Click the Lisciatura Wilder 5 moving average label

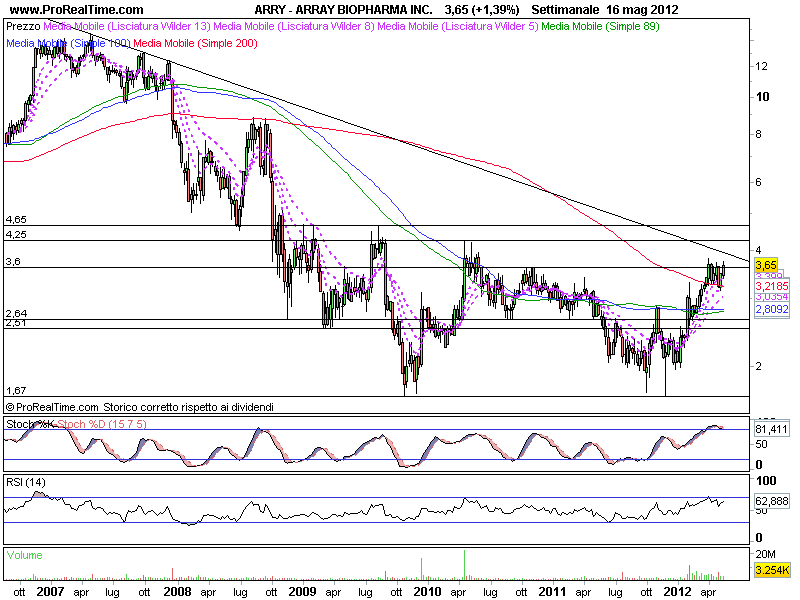[x=458, y=26]
